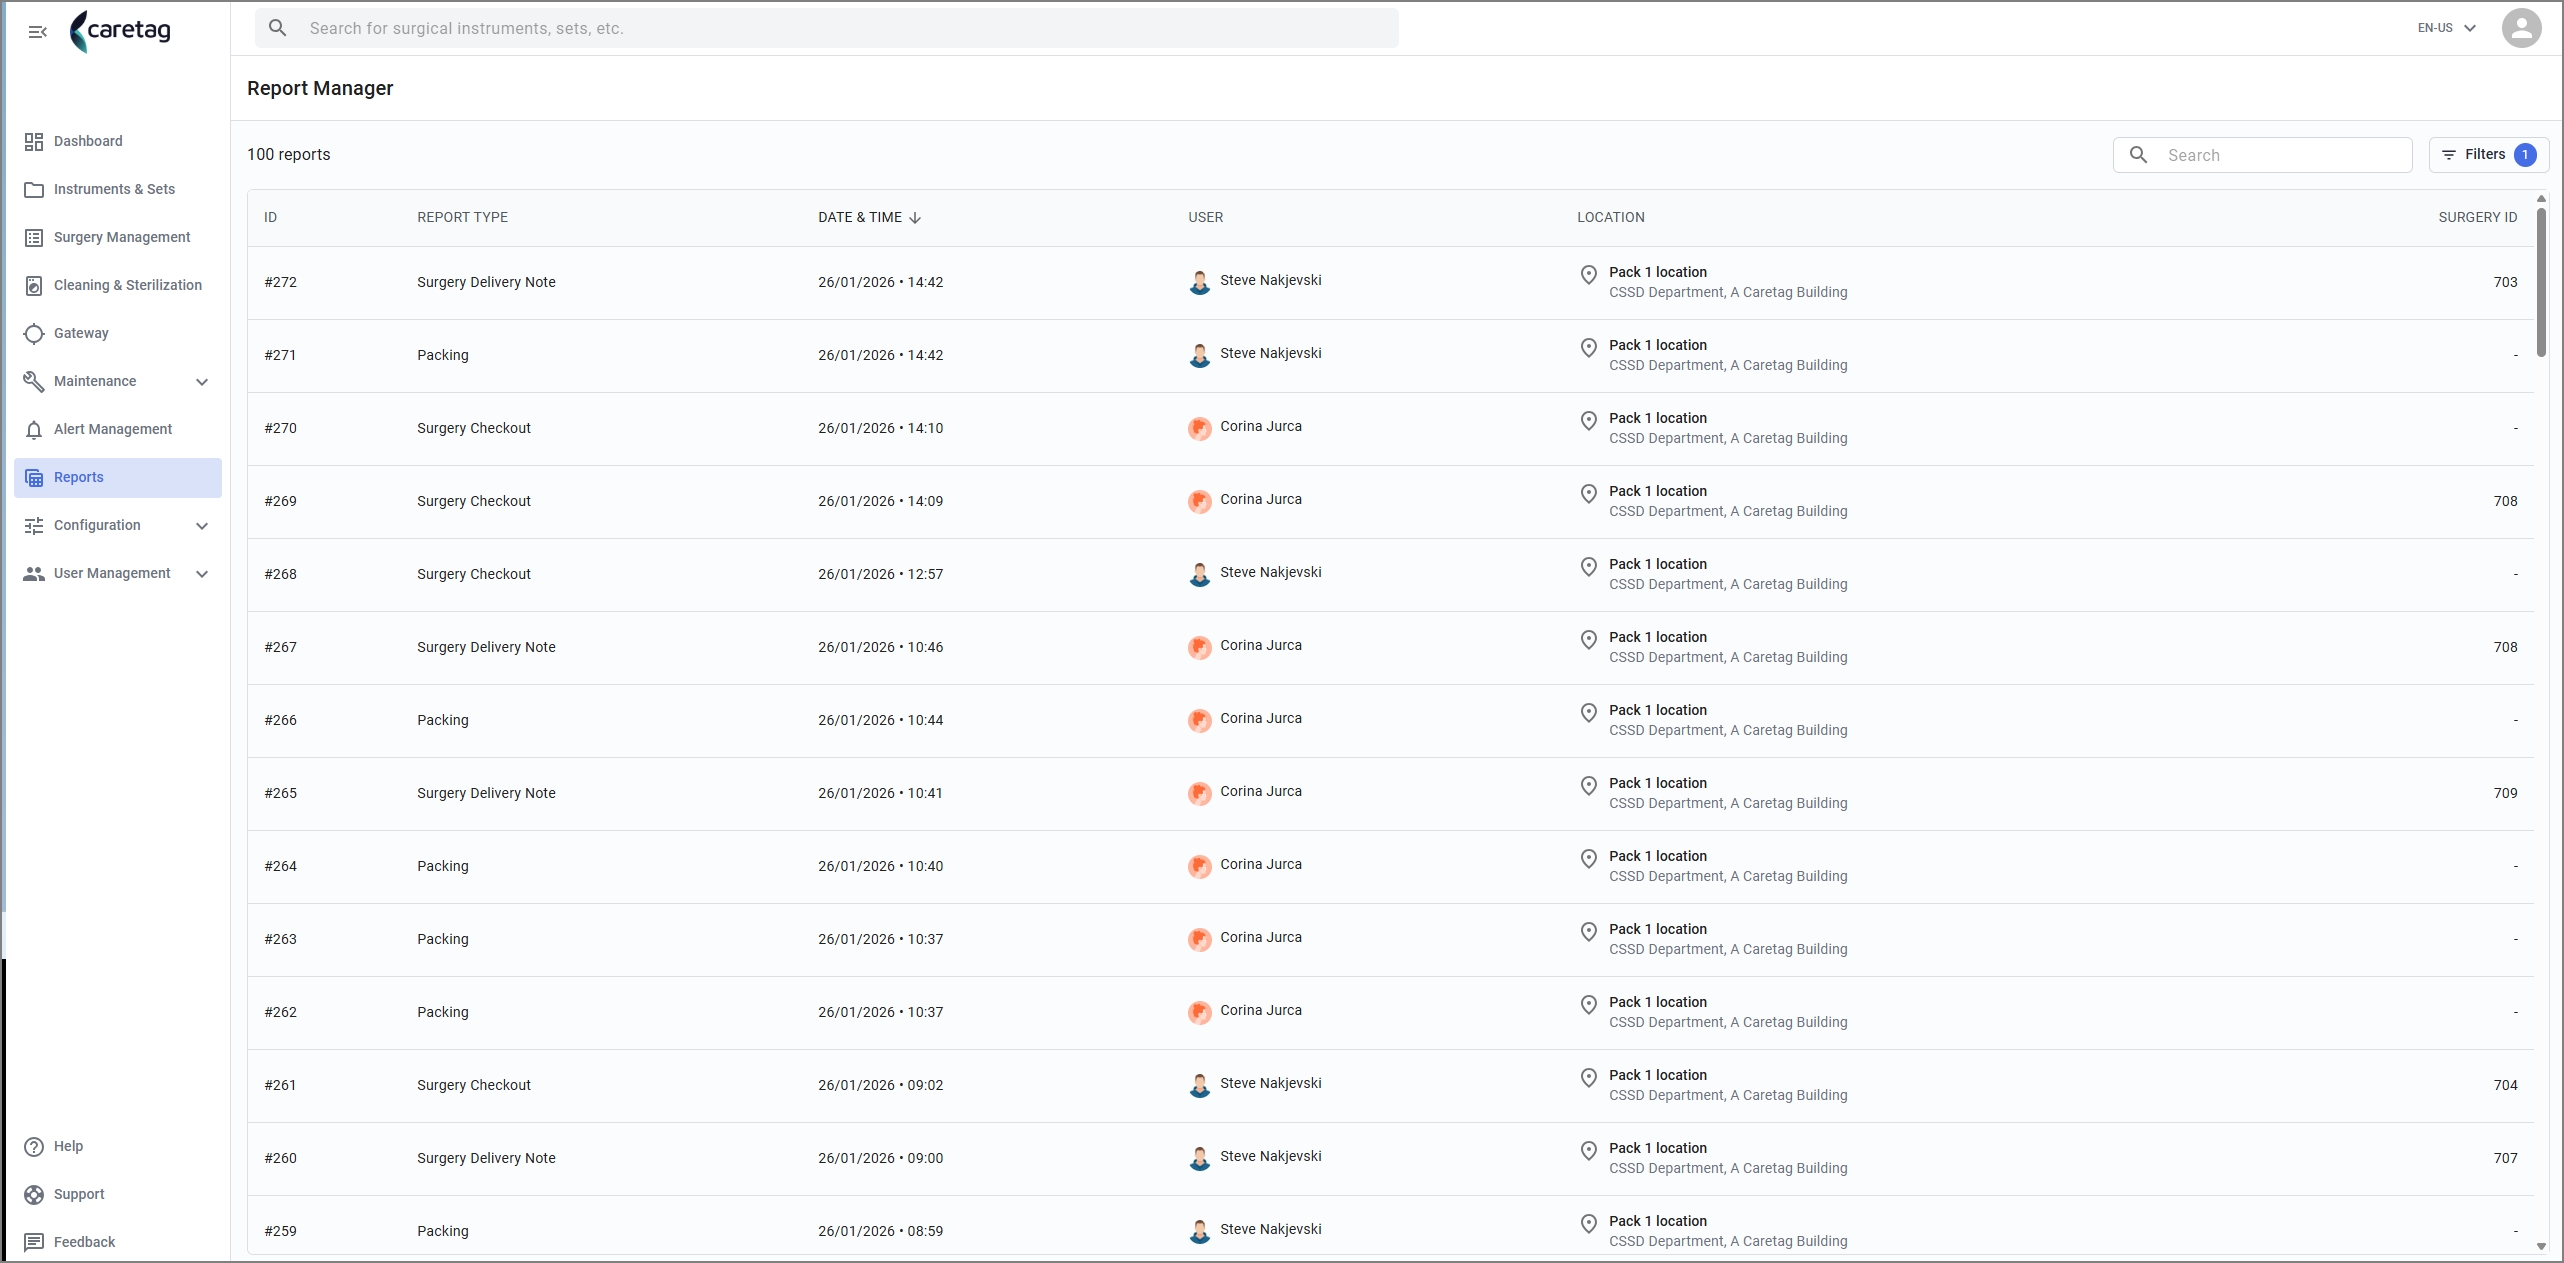
Task: Click the Feedback chat icon
Action: (34, 1243)
